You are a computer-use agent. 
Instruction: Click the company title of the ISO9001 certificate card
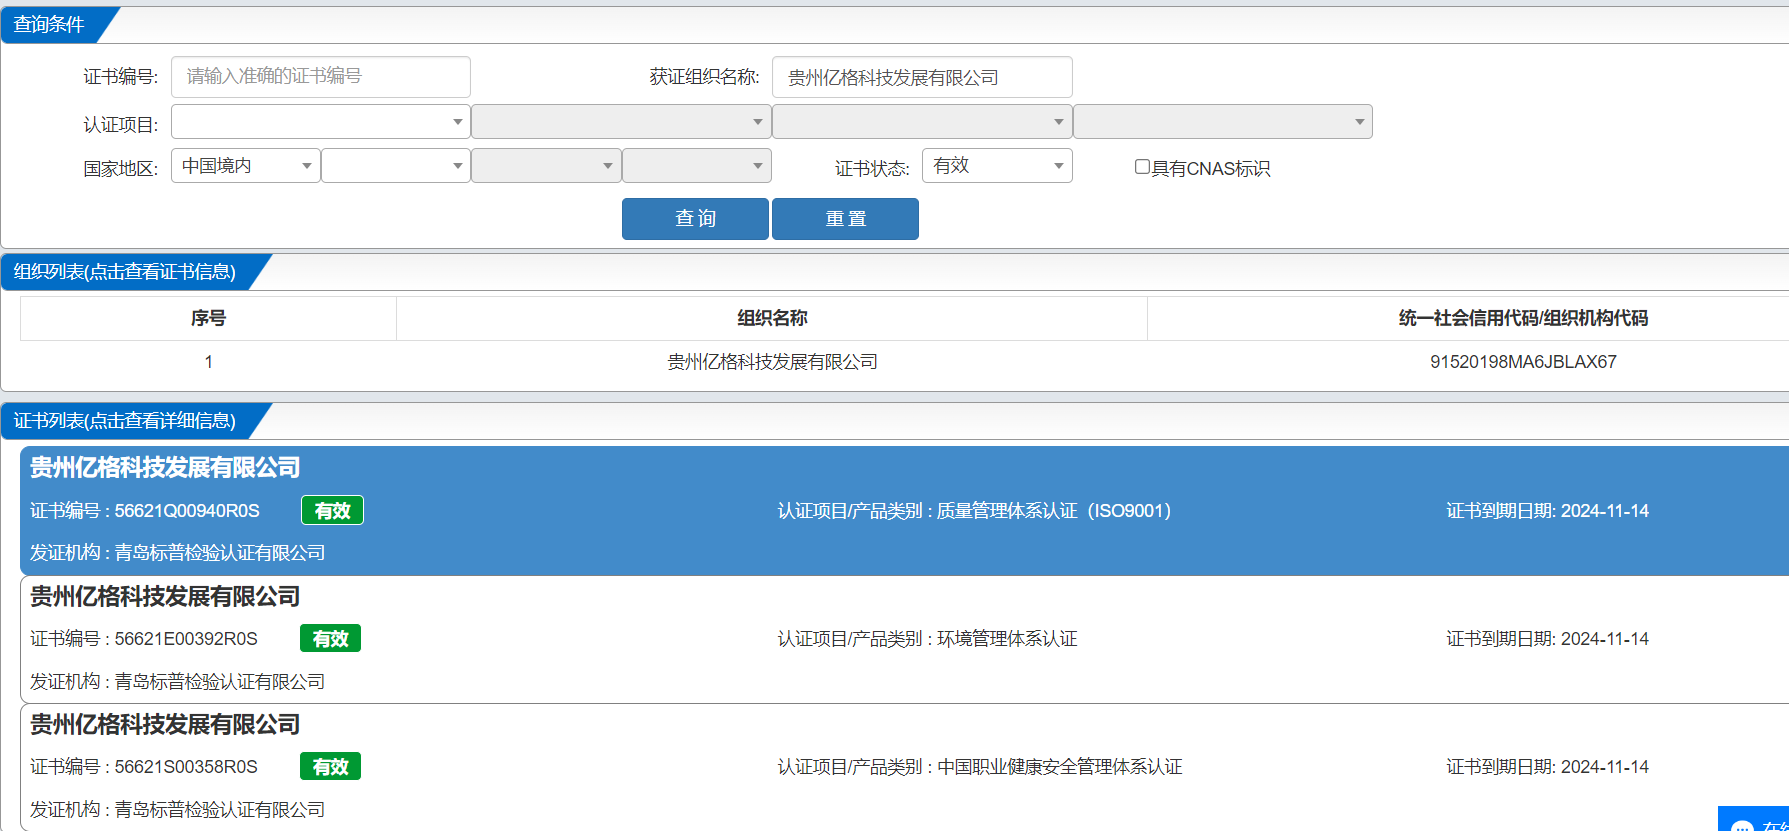tap(165, 468)
